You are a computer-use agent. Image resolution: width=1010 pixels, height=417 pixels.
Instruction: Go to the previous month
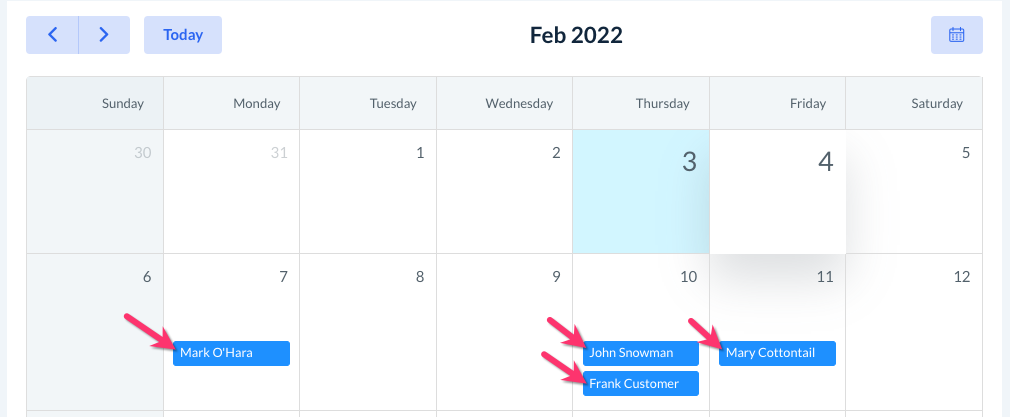pyautogui.click(x=52, y=35)
